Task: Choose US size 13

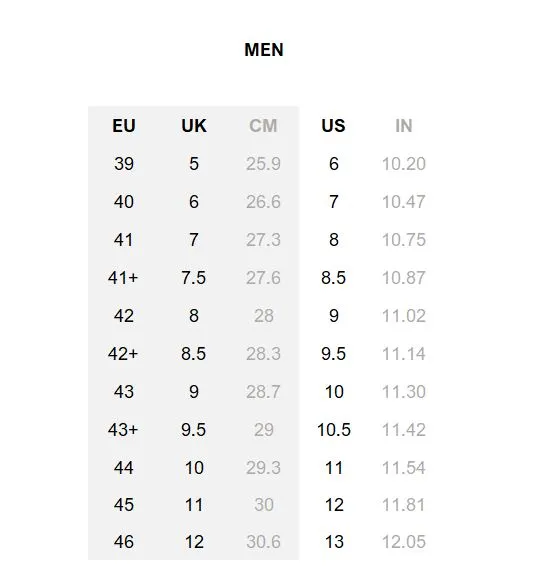Action: click(334, 542)
